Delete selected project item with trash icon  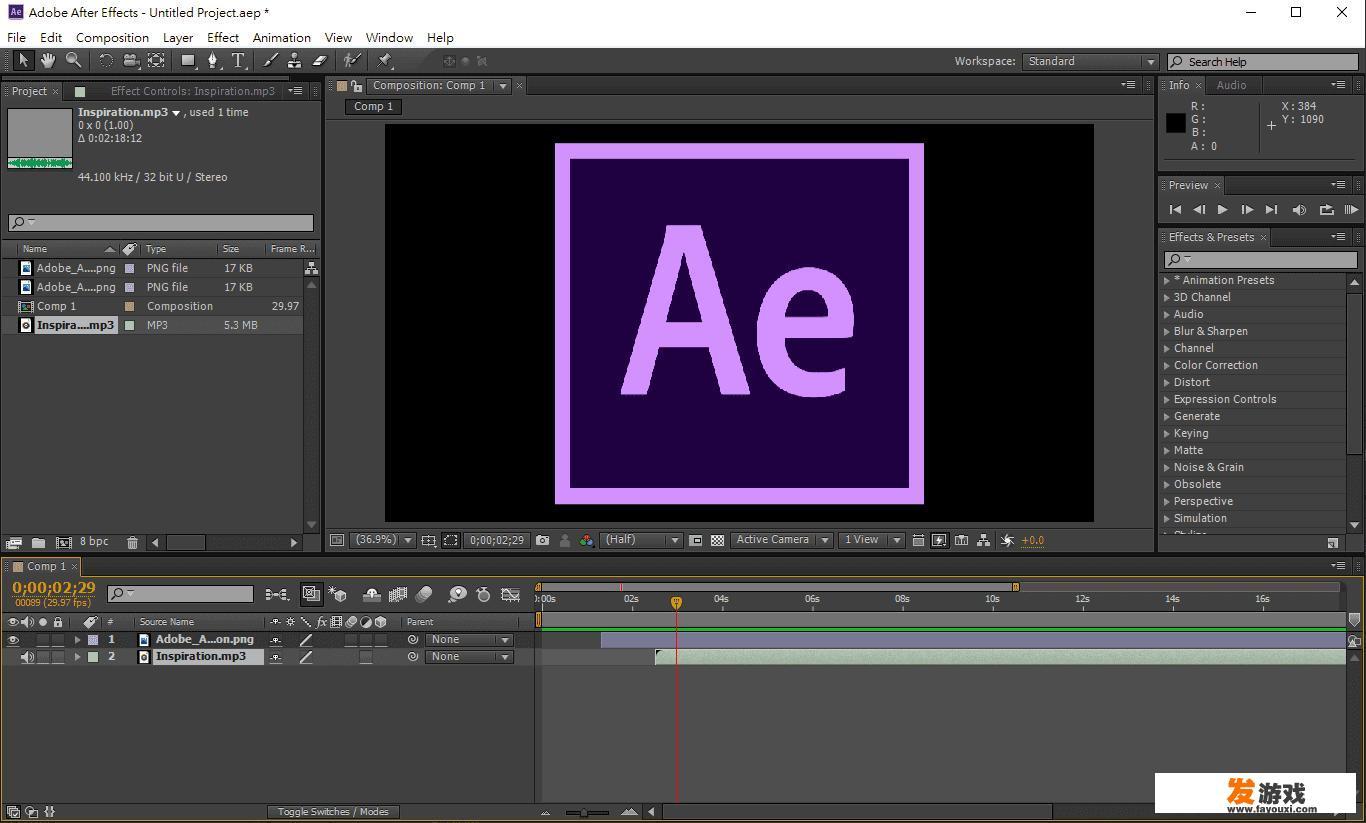132,542
